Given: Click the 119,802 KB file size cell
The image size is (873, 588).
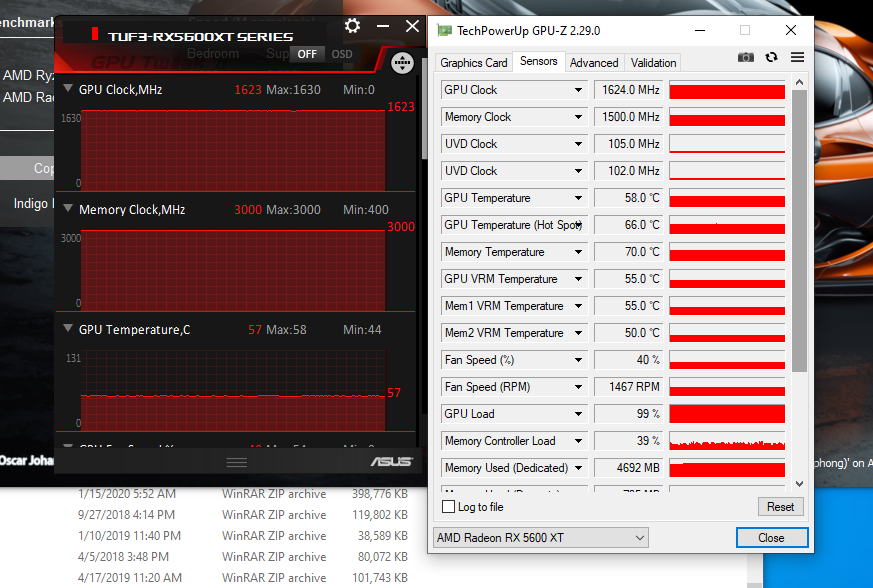Looking at the screenshot, I should coord(380,515).
